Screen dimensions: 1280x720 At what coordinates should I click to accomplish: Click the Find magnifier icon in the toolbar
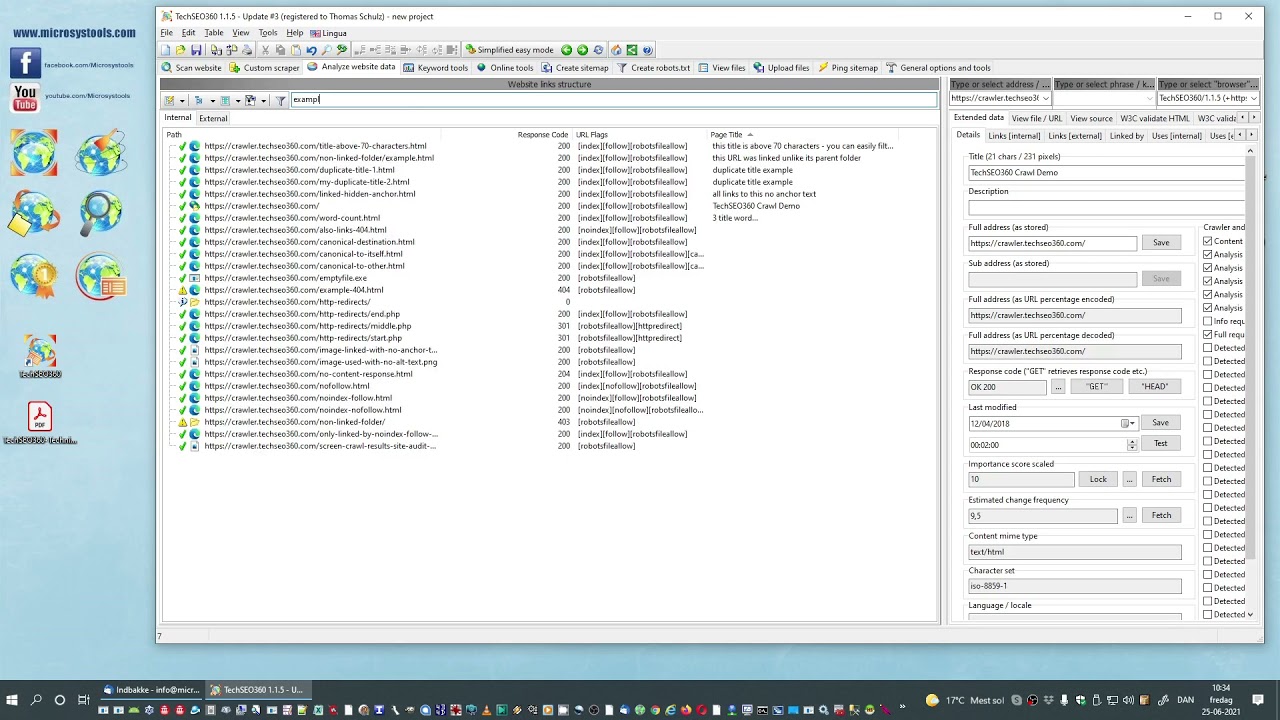click(x=326, y=50)
